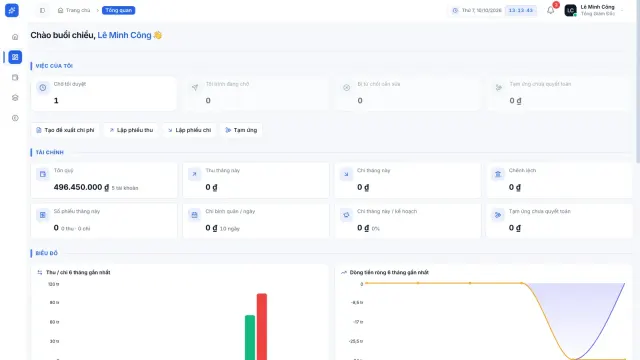
Task: Click the Việc của tôi section heading
Action: tap(54, 66)
